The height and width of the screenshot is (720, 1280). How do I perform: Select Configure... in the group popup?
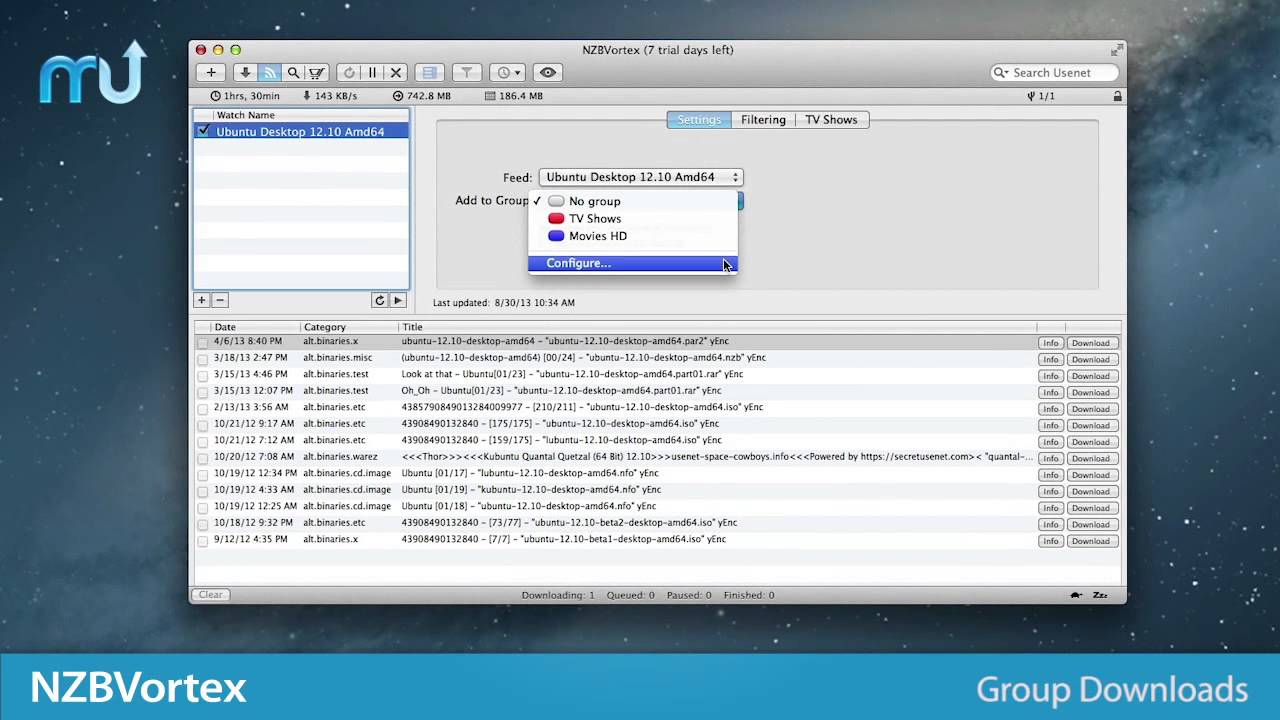click(x=632, y=263)
